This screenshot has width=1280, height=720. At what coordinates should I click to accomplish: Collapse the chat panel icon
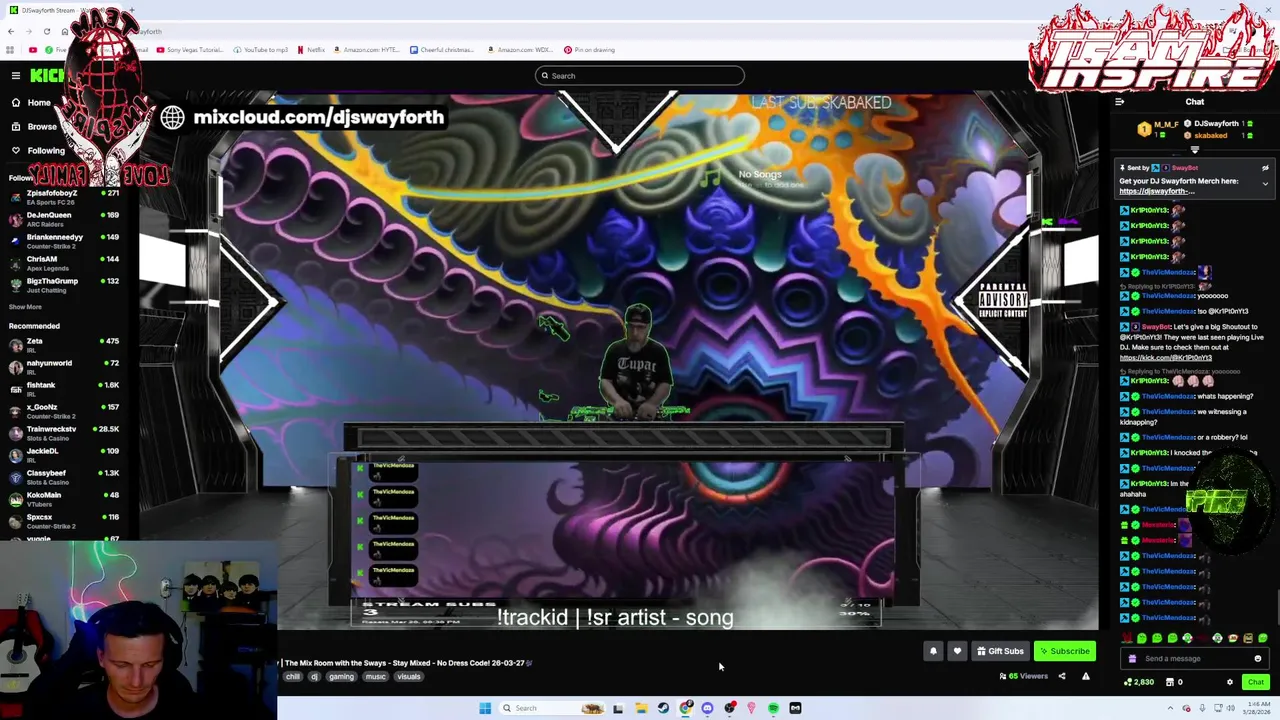(1119, 102)
